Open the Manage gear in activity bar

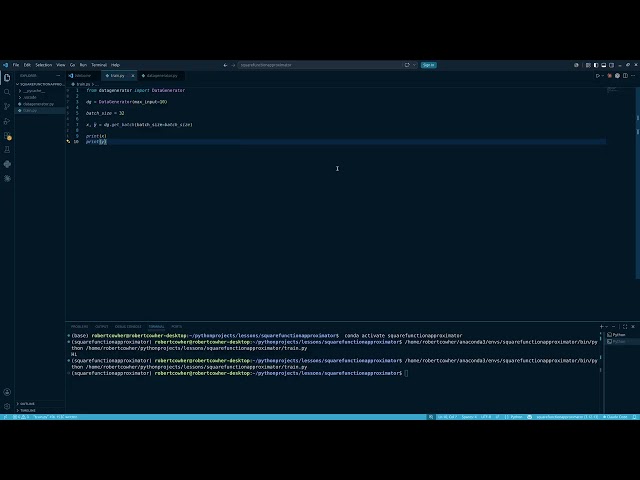pyautogui.click(x=7, y=406)
